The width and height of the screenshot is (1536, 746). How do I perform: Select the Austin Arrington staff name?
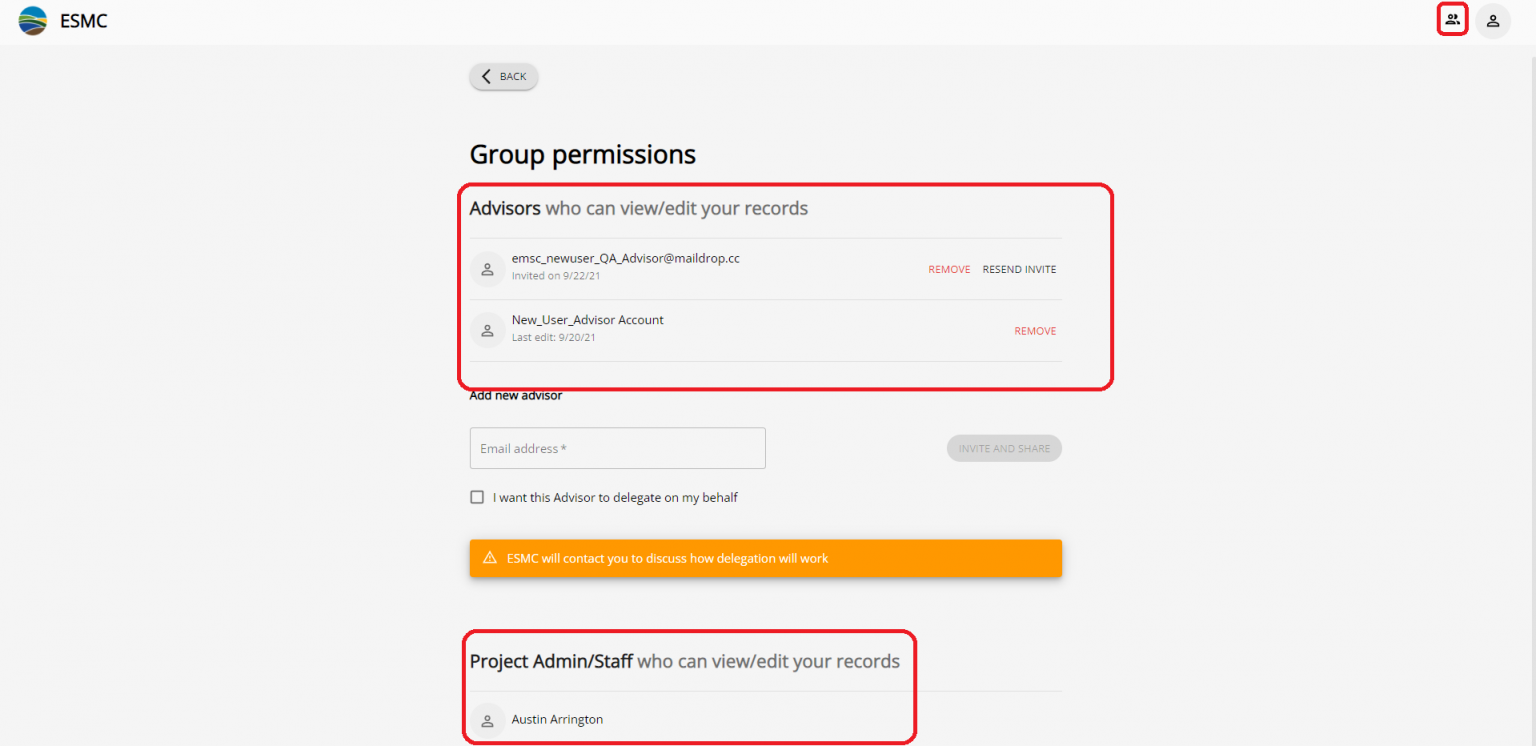[x=557, y=720]
